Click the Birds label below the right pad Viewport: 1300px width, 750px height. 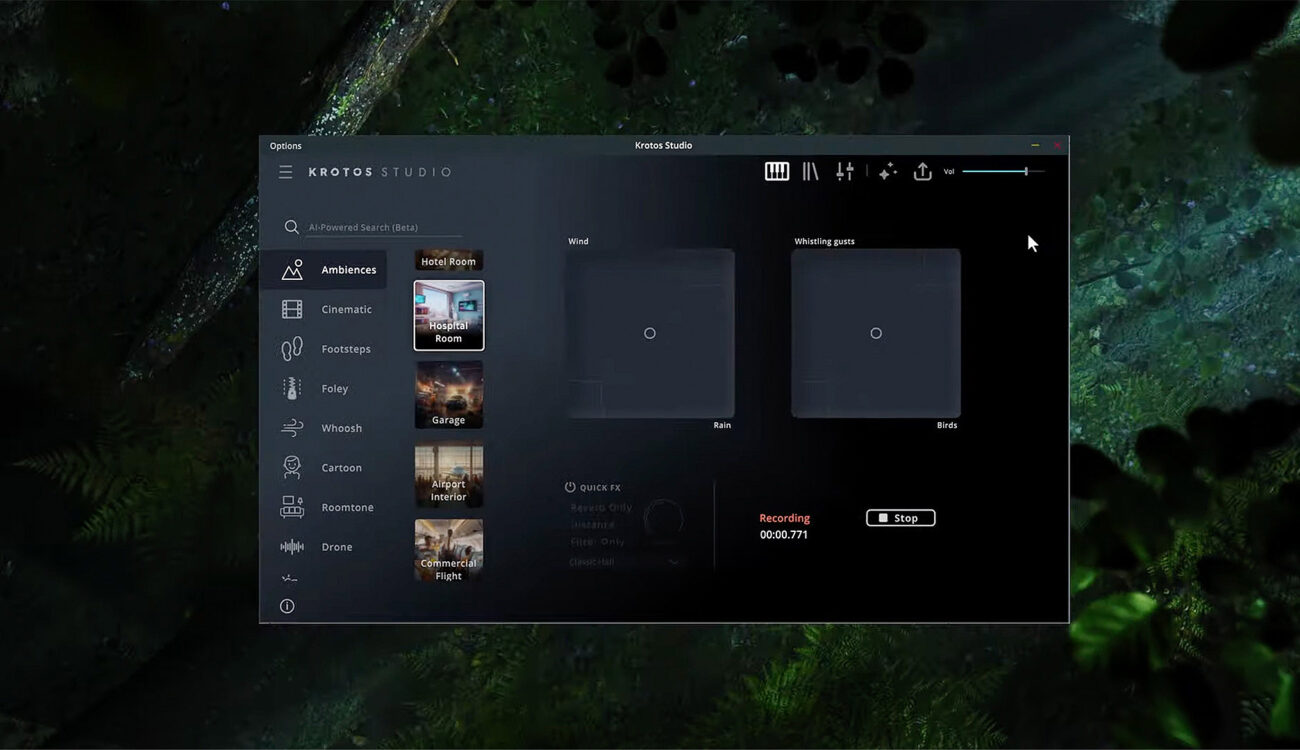point(947,425)
